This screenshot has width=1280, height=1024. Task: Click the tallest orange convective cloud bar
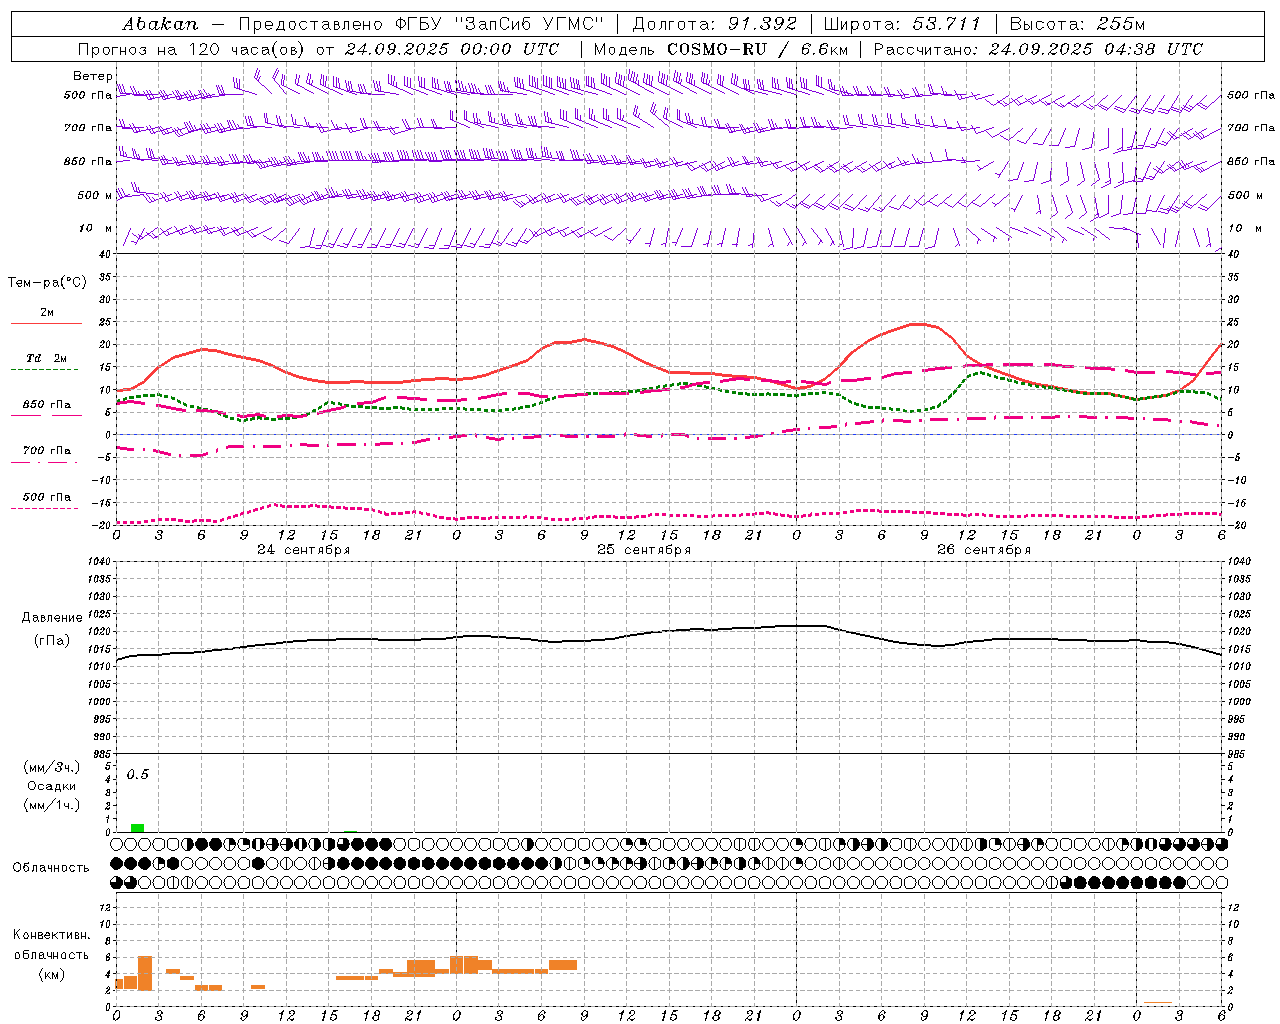[145, 973]
